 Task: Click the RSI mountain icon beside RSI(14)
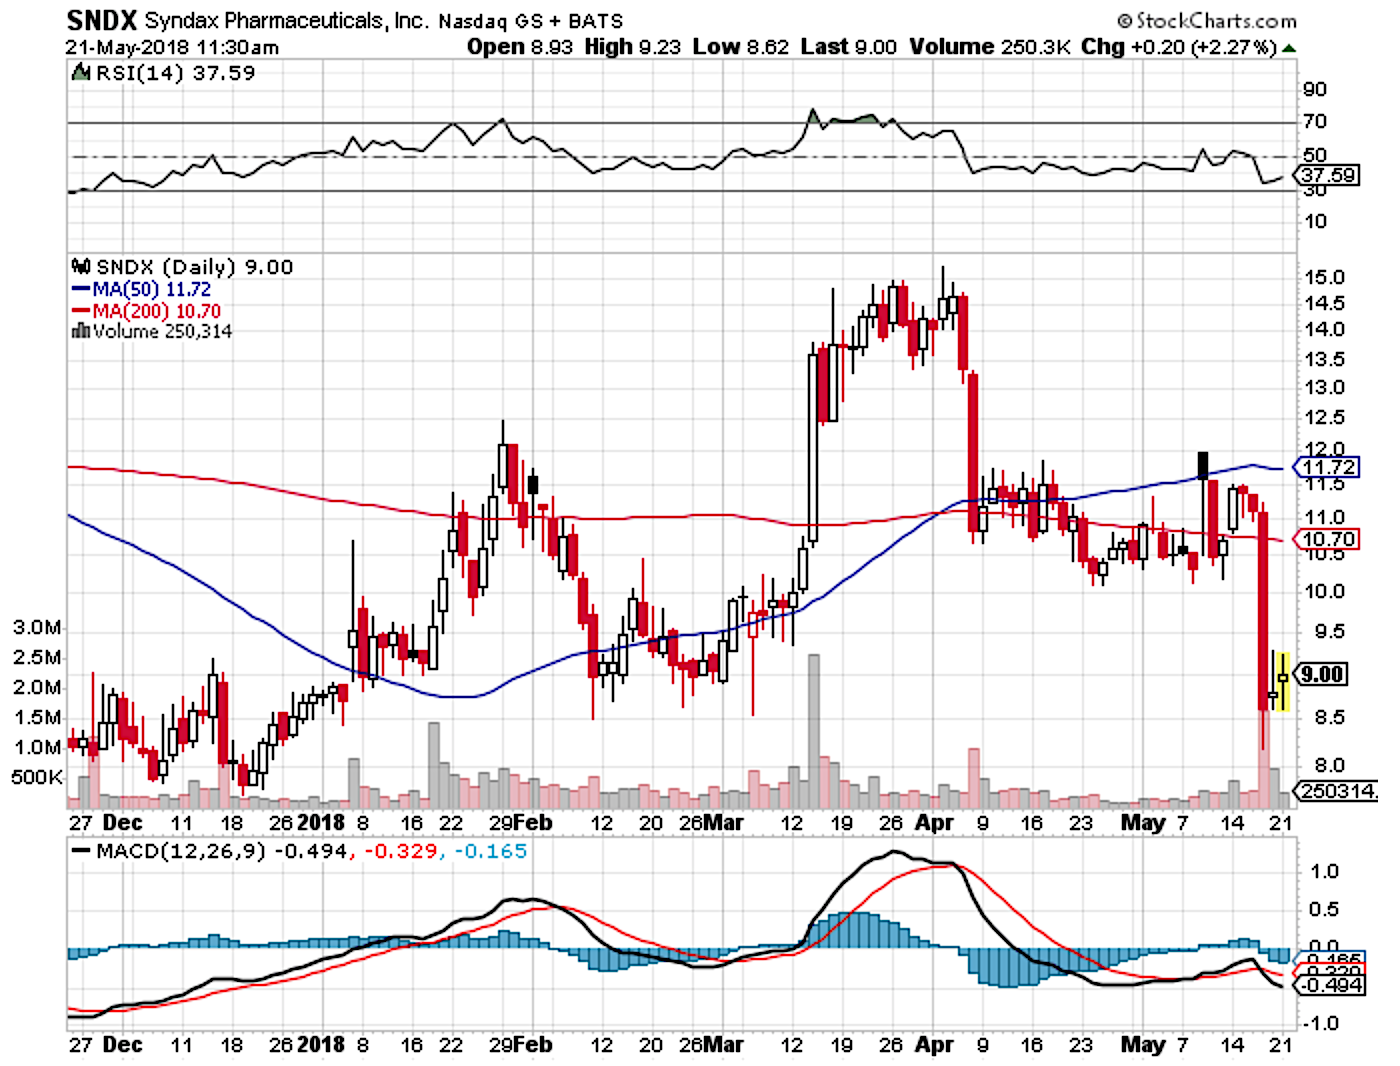80,73
